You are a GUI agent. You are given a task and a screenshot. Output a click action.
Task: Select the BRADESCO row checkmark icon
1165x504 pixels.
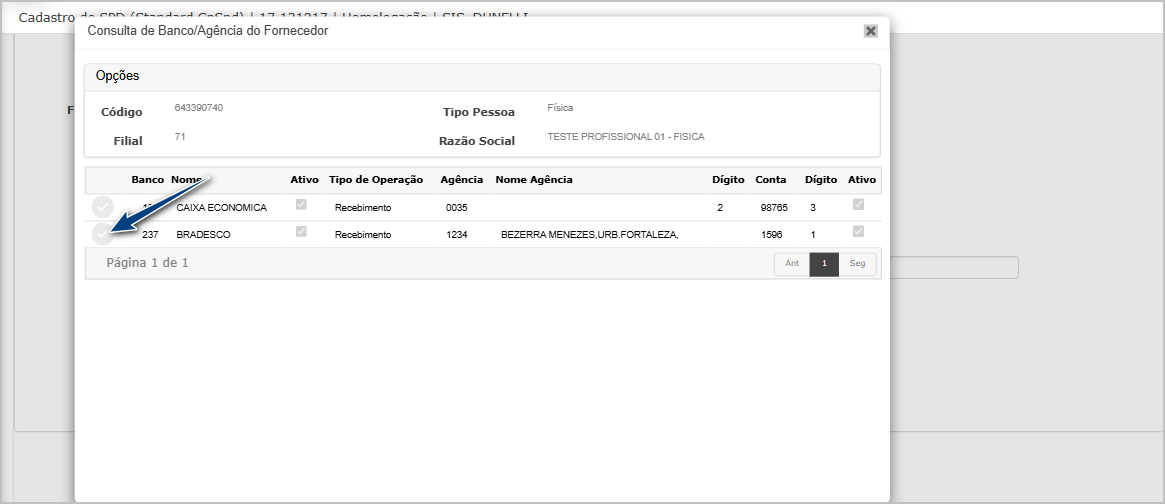tap(102, 234)
